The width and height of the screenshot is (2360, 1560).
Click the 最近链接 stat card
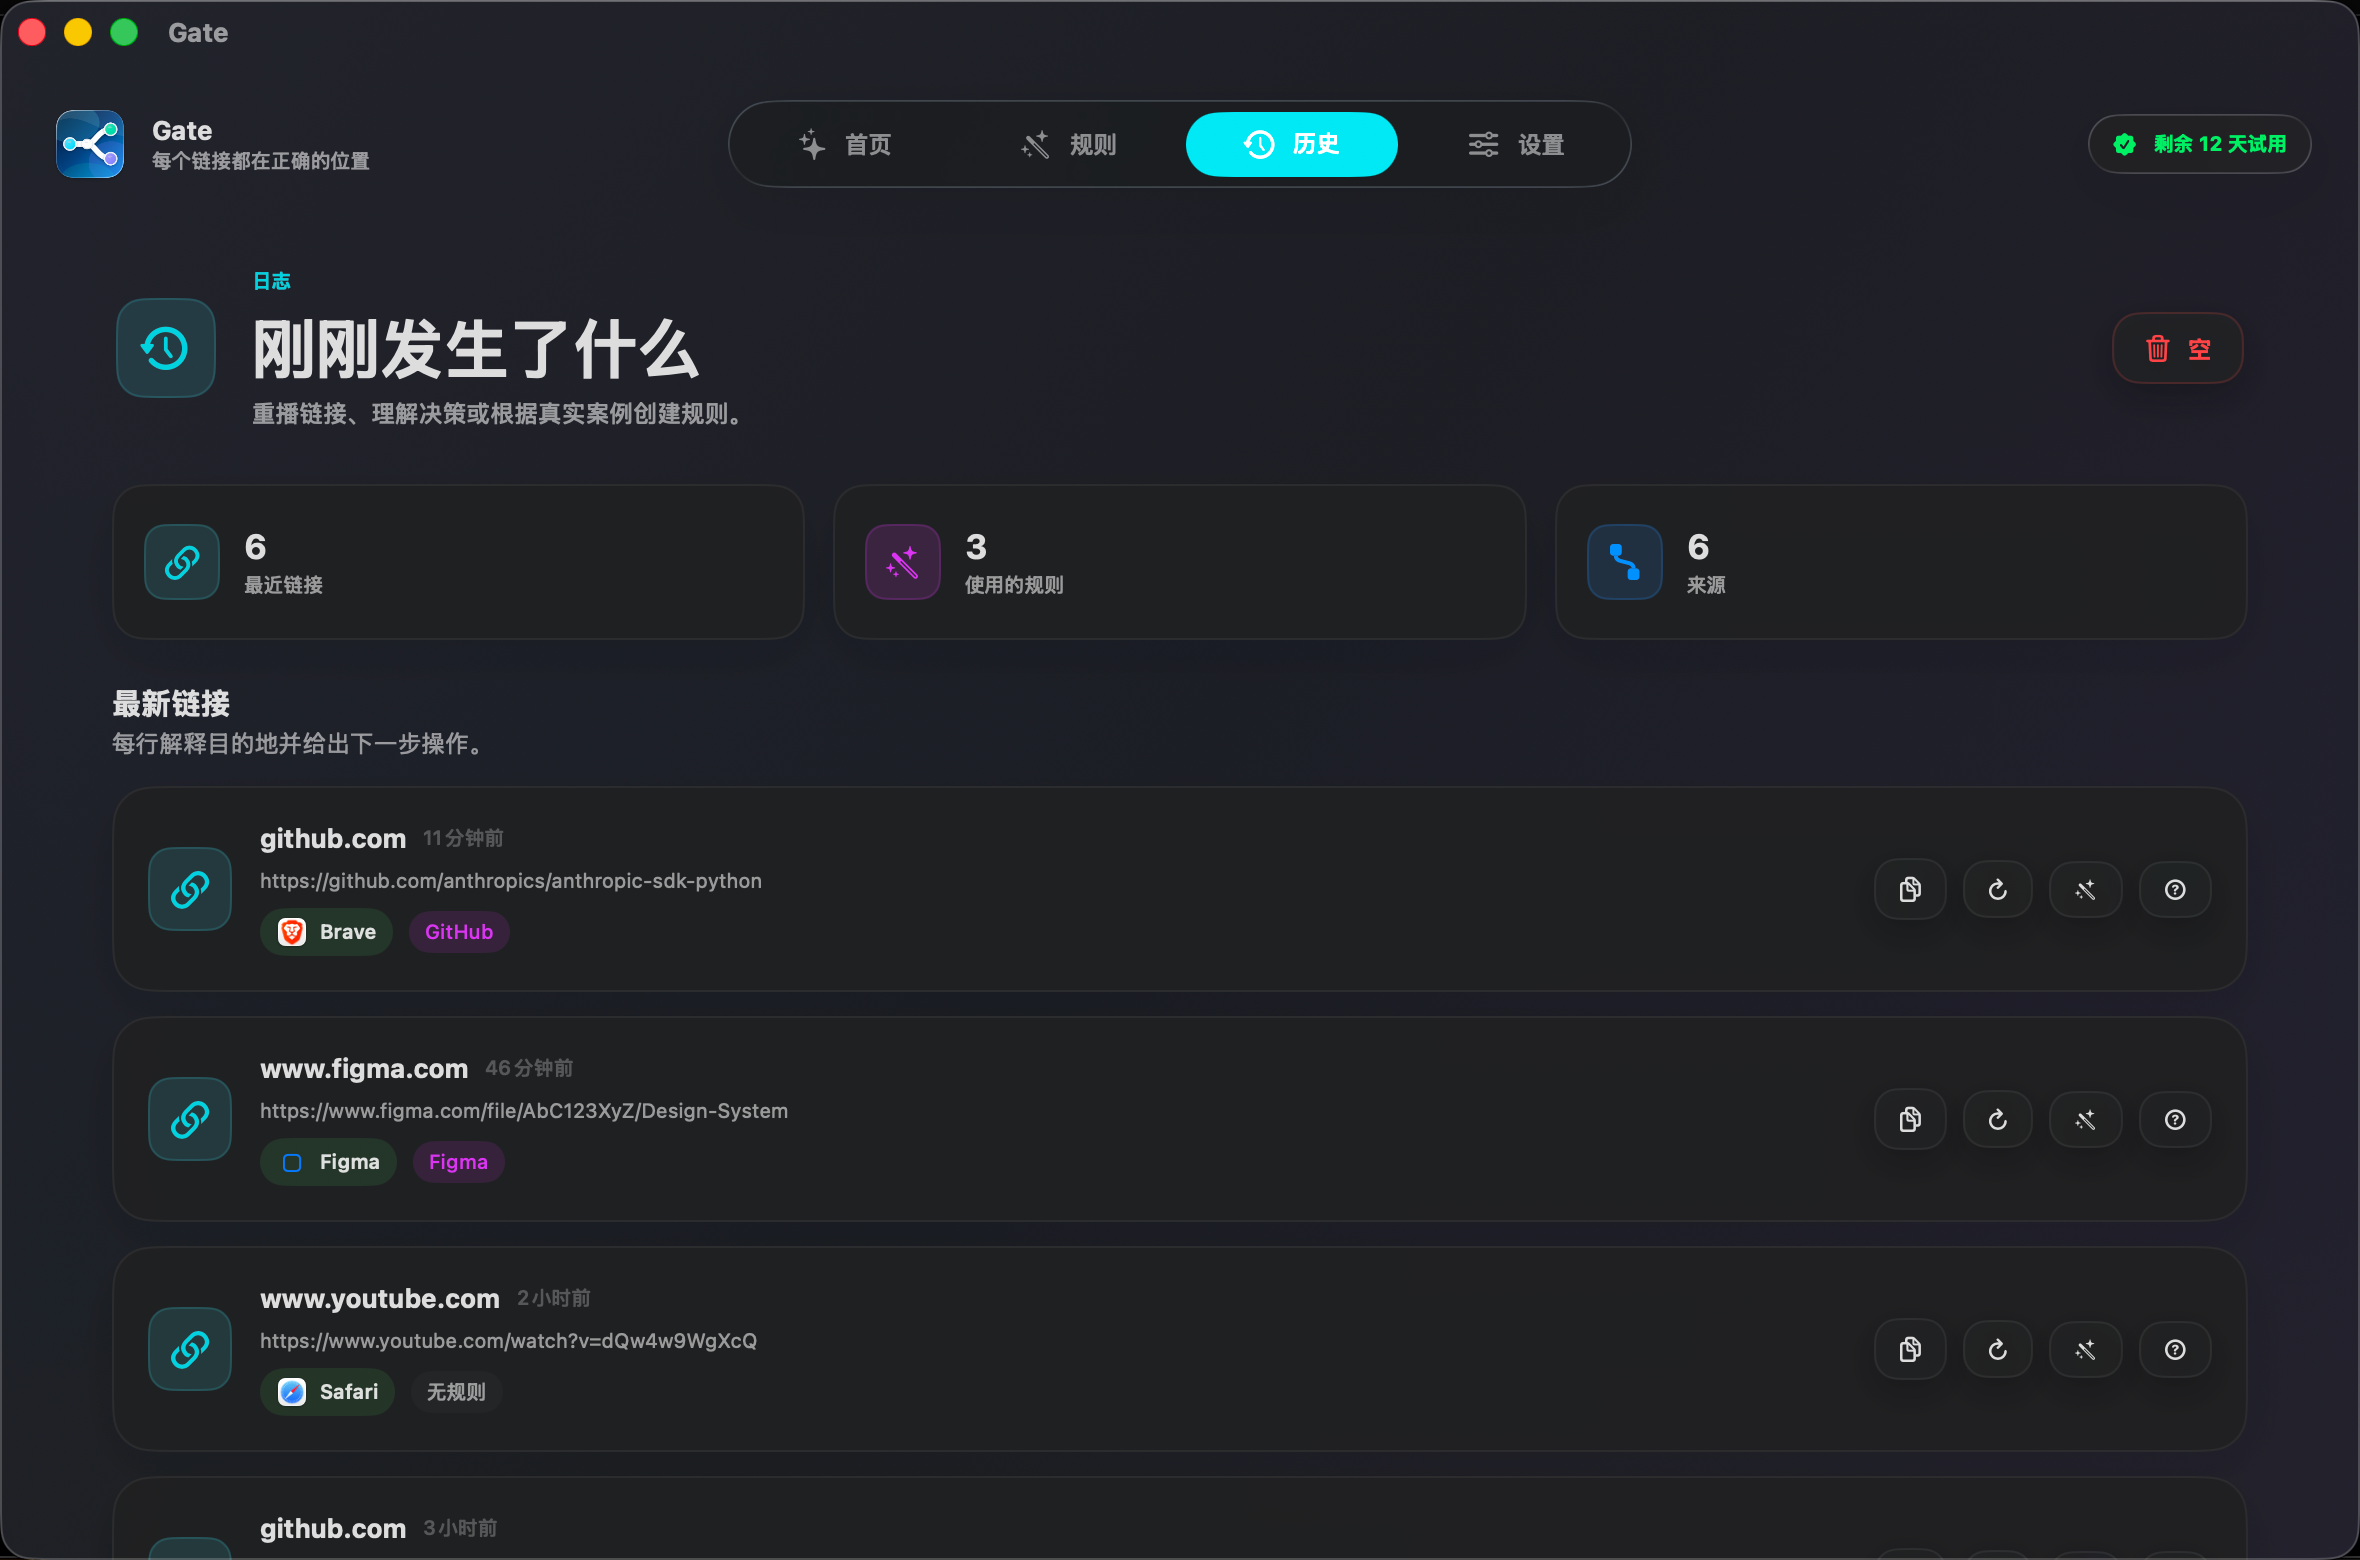pos(459,562)
